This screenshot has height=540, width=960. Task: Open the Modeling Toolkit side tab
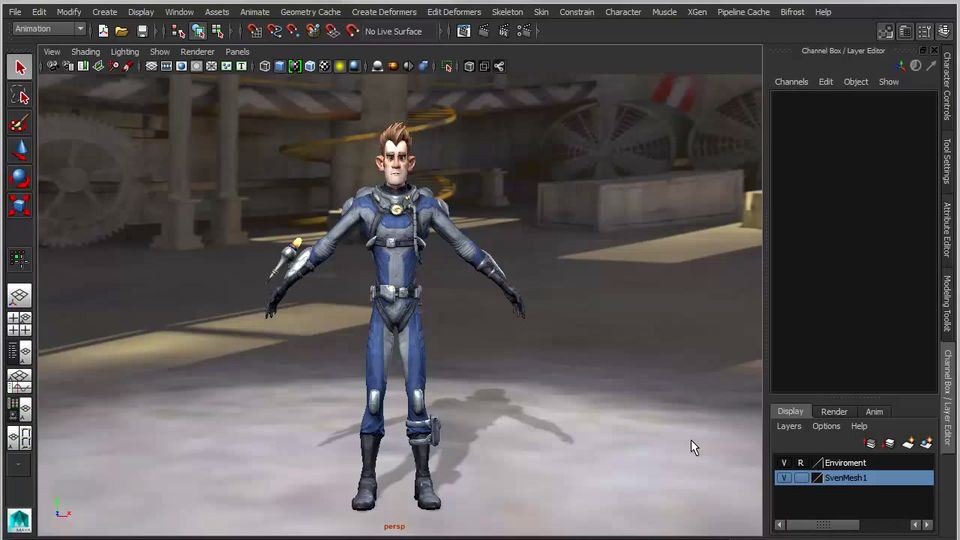click(x=947, y=303)
